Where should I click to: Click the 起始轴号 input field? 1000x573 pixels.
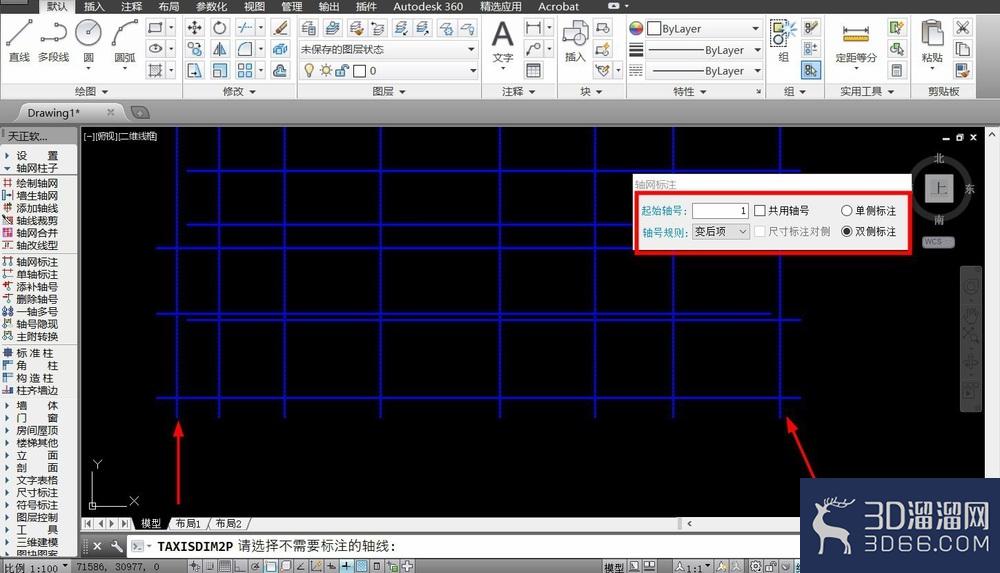pos(720,211)
